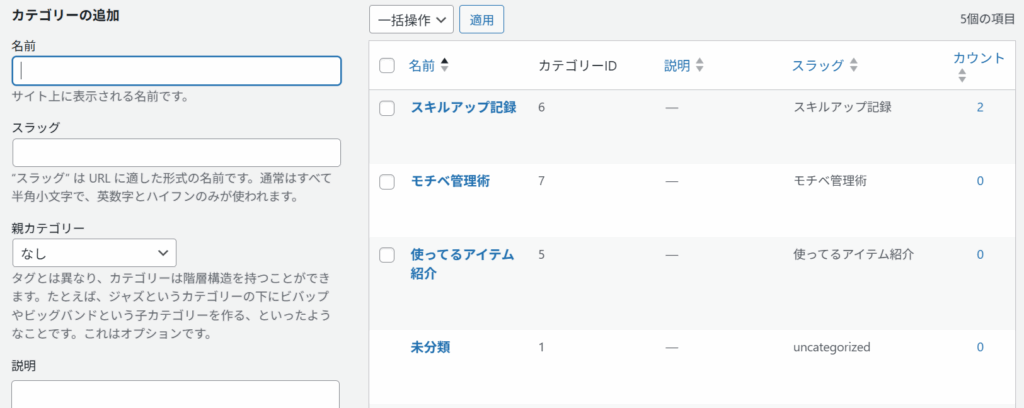Open the 未分類 category link

(x=430, y=348)
